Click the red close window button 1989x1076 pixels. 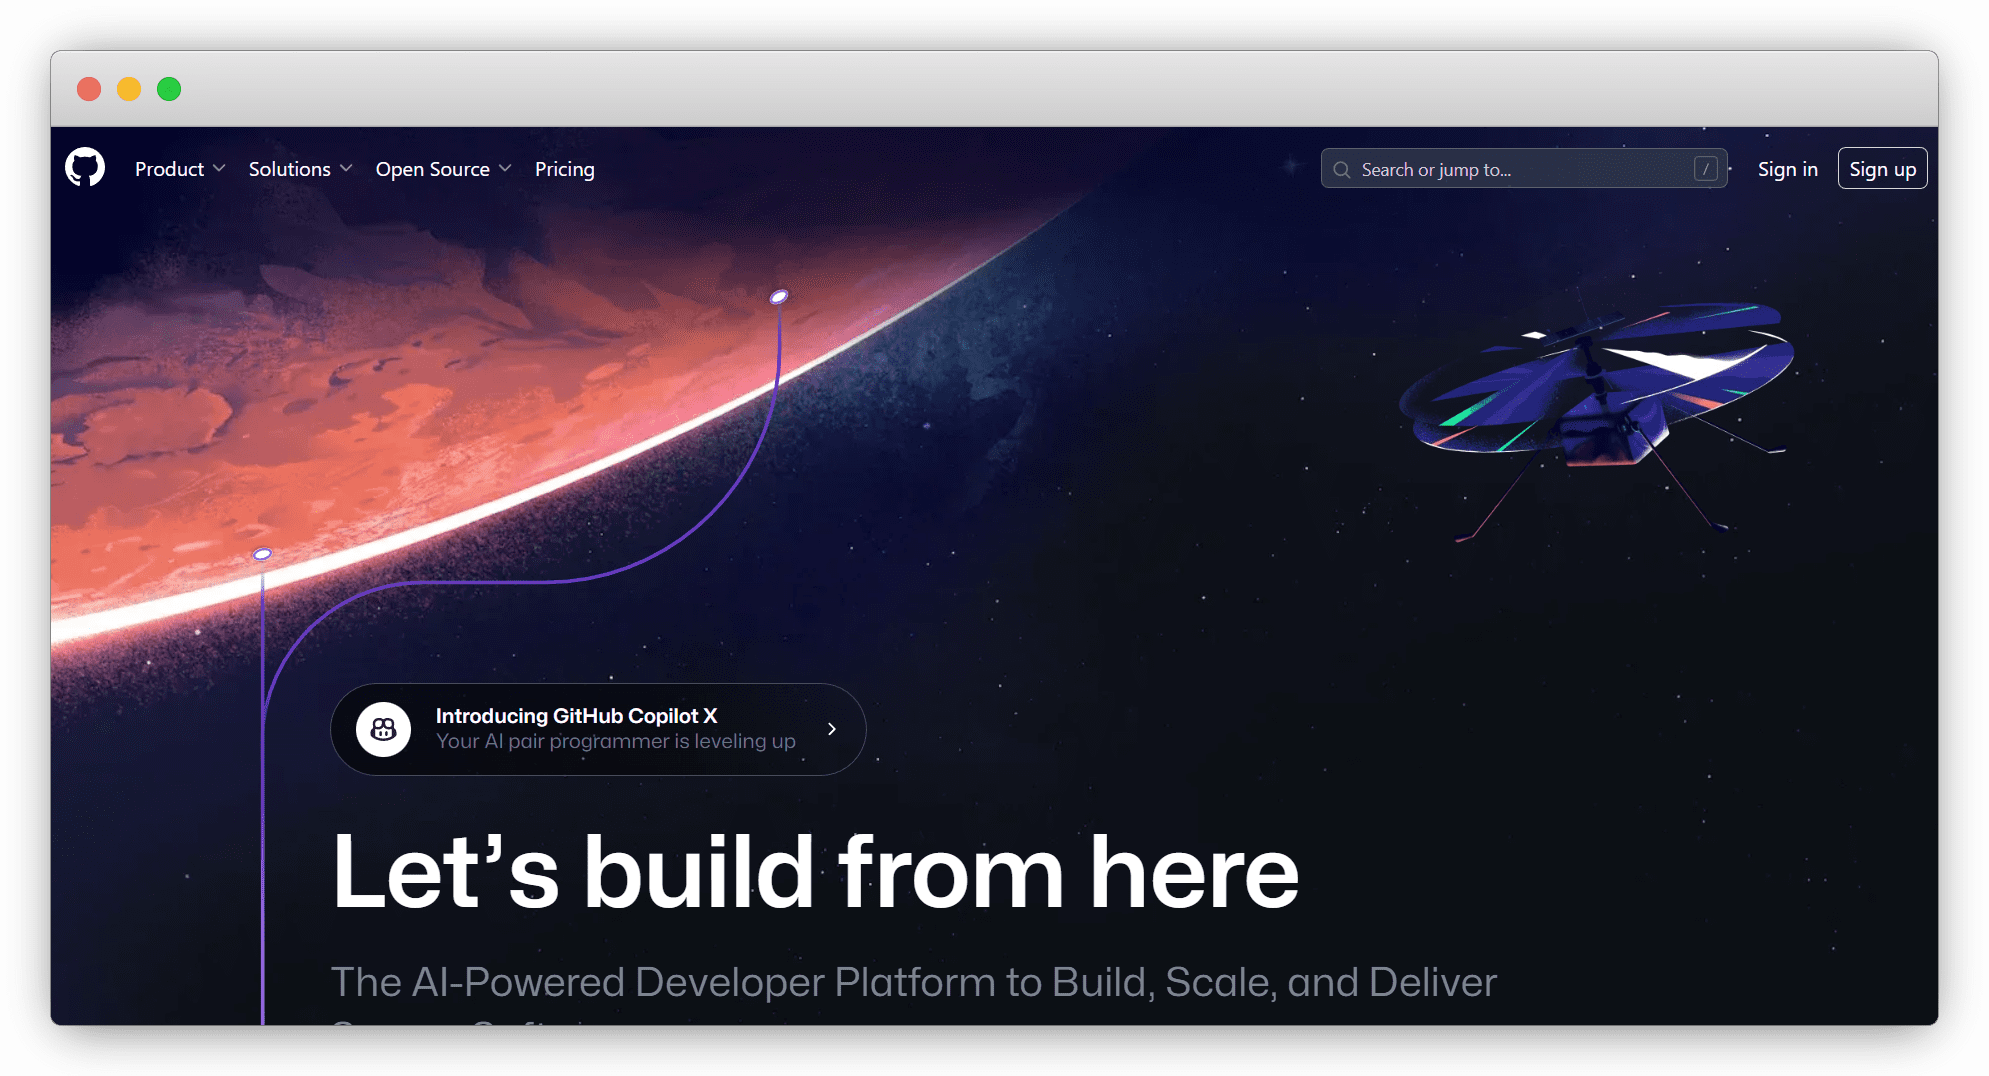pos(89,89)
